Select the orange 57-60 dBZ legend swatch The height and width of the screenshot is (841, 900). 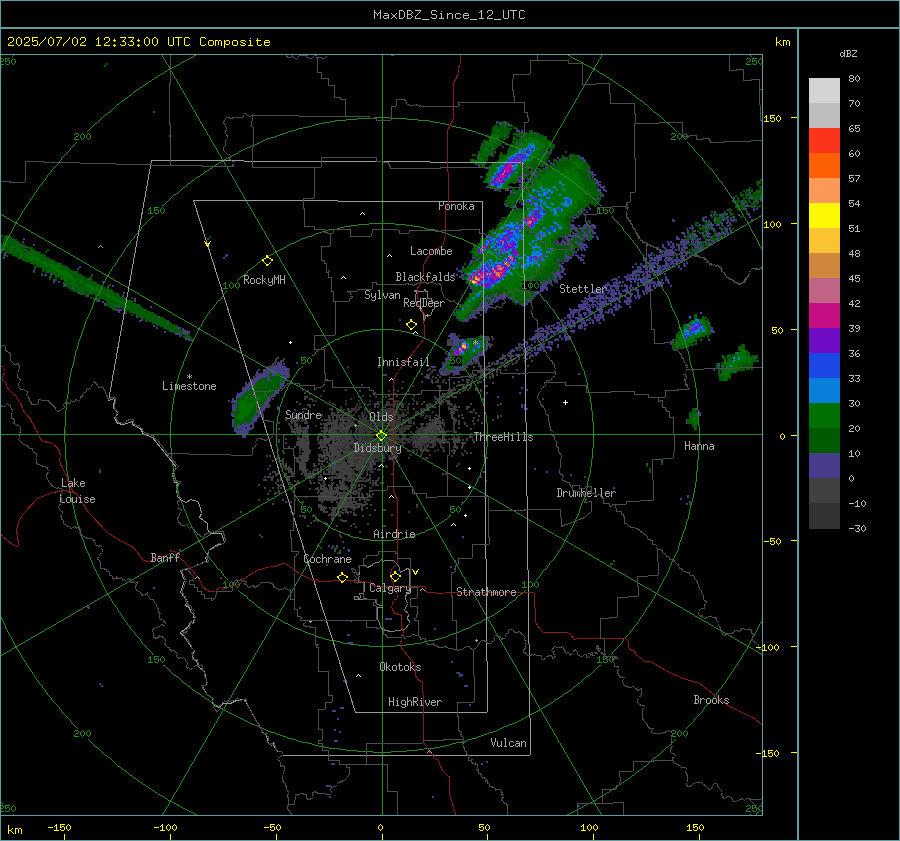(824, 165)
